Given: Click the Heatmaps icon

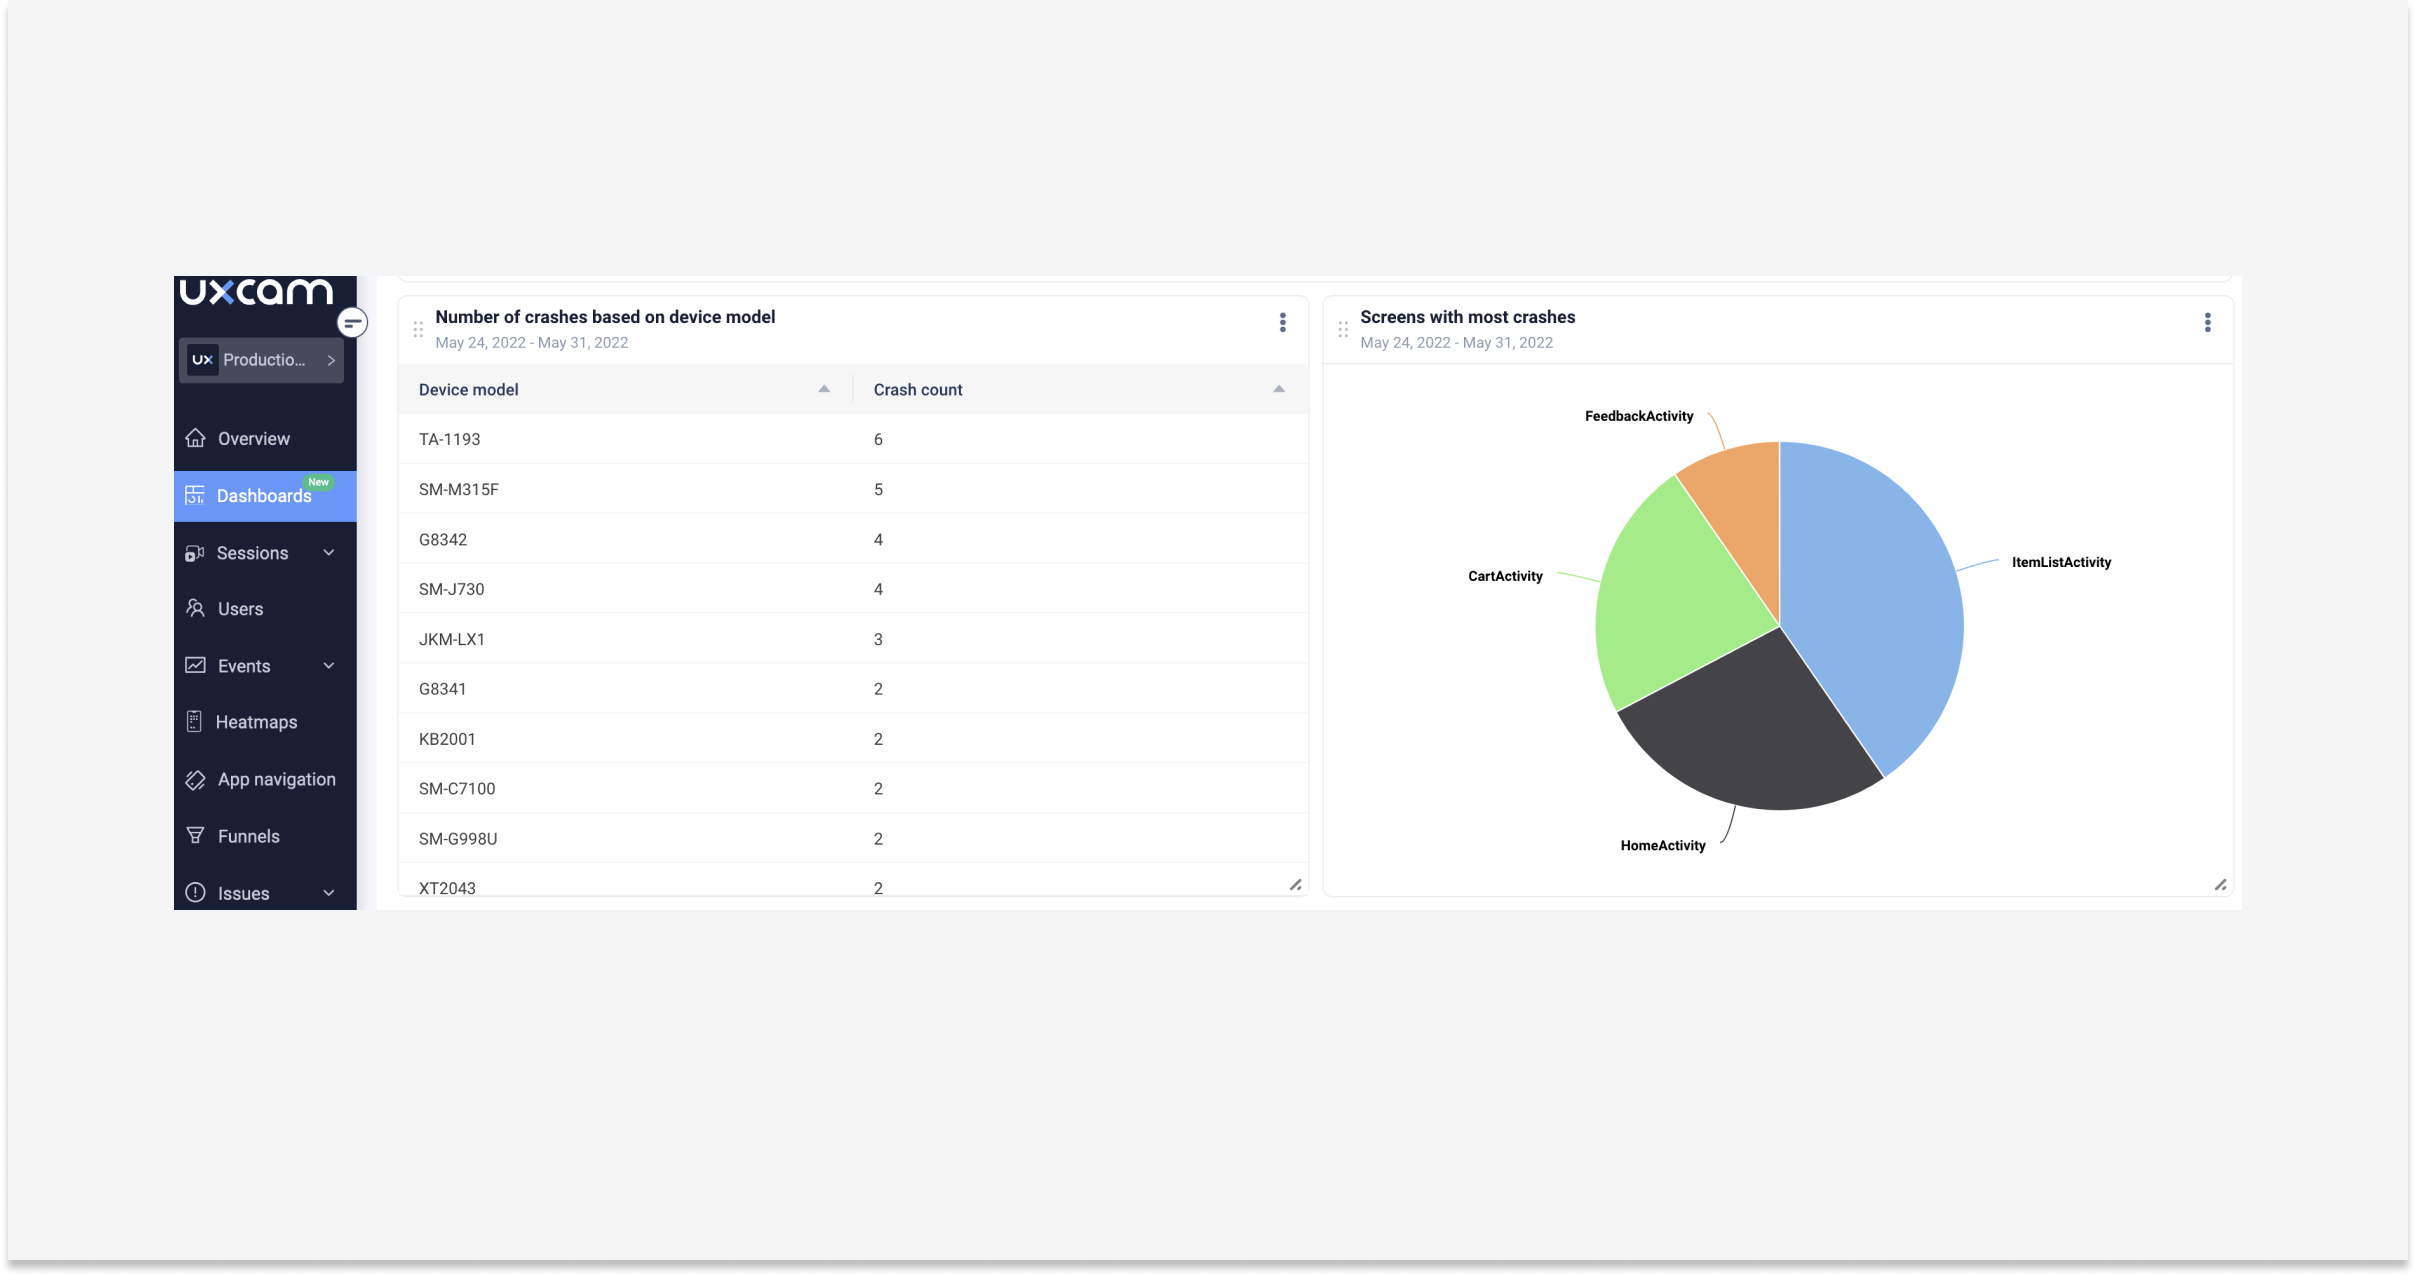Looking at the screenshot, I should [195, 722].
